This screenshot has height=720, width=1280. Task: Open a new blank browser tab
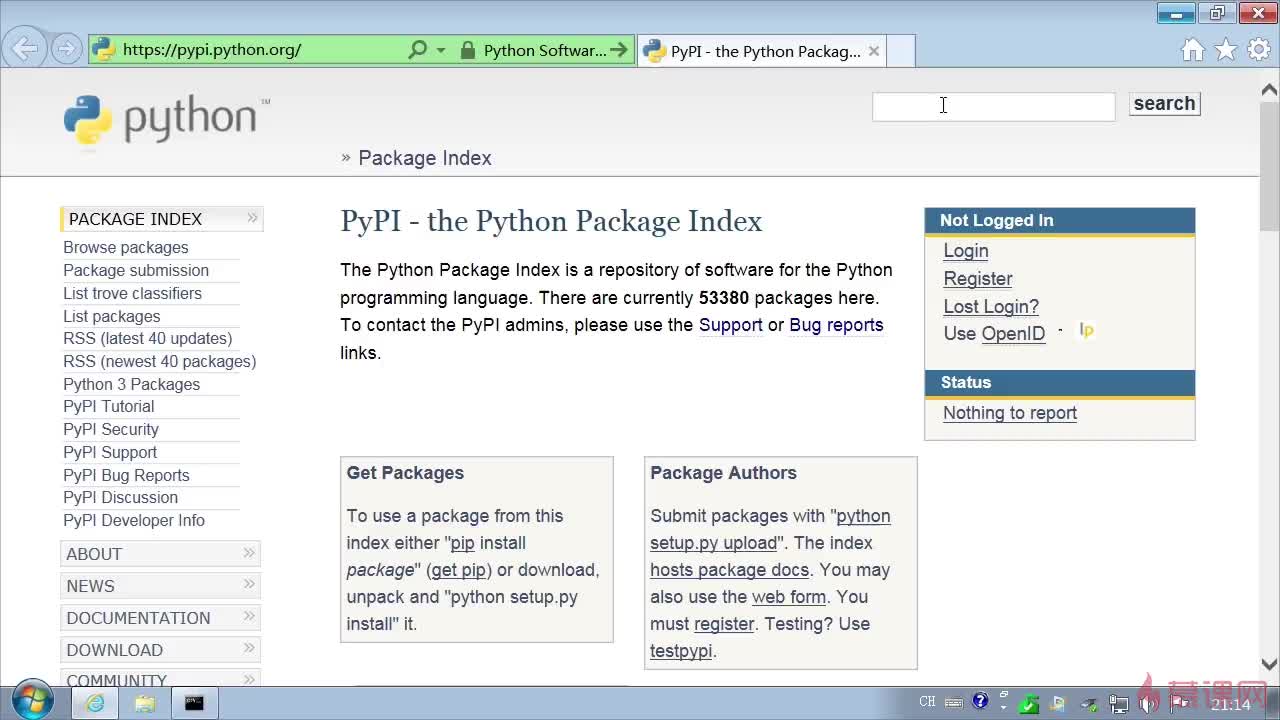coord(901,51)
